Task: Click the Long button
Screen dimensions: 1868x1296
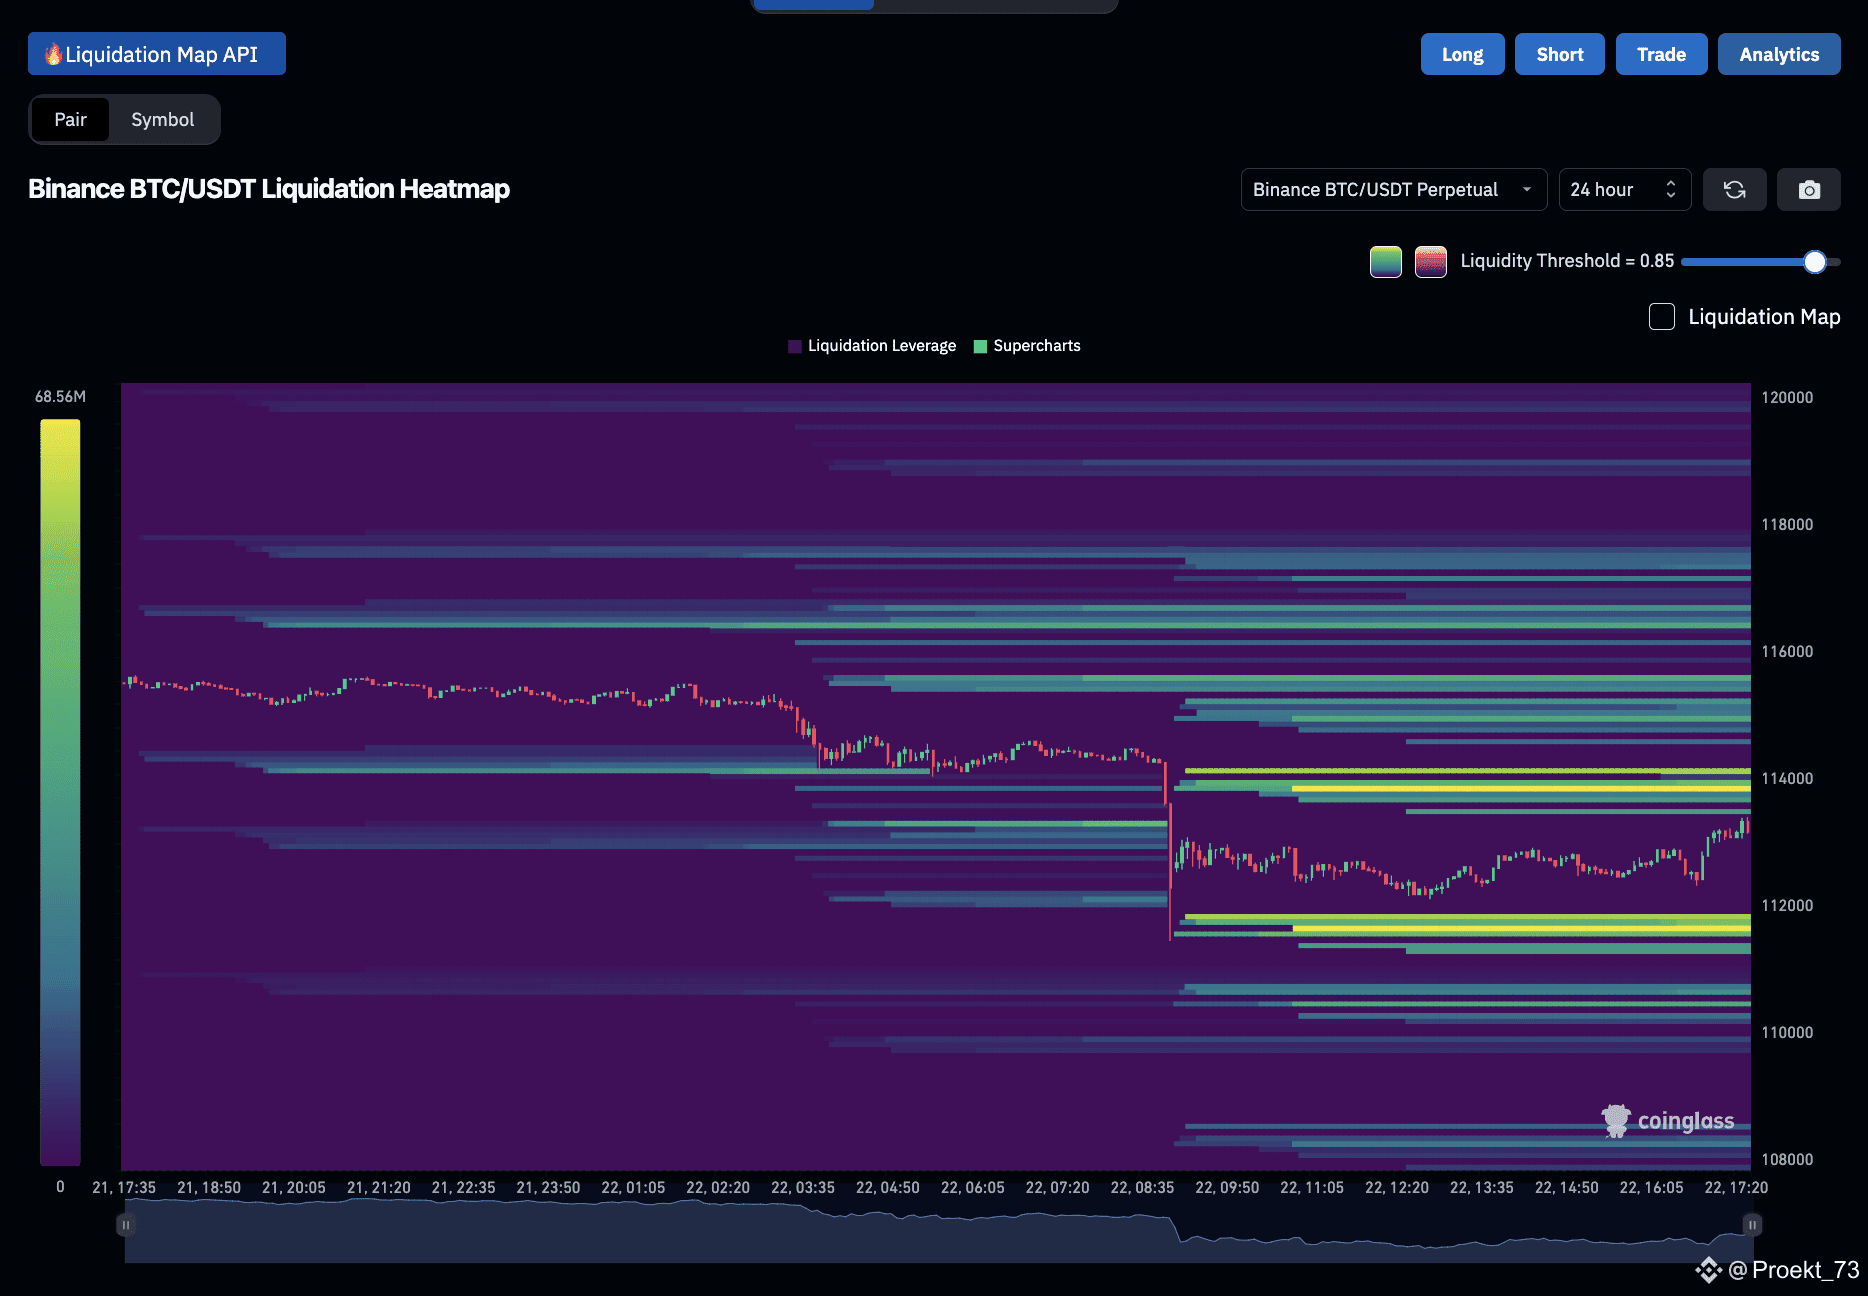Action: point(1462,54)
